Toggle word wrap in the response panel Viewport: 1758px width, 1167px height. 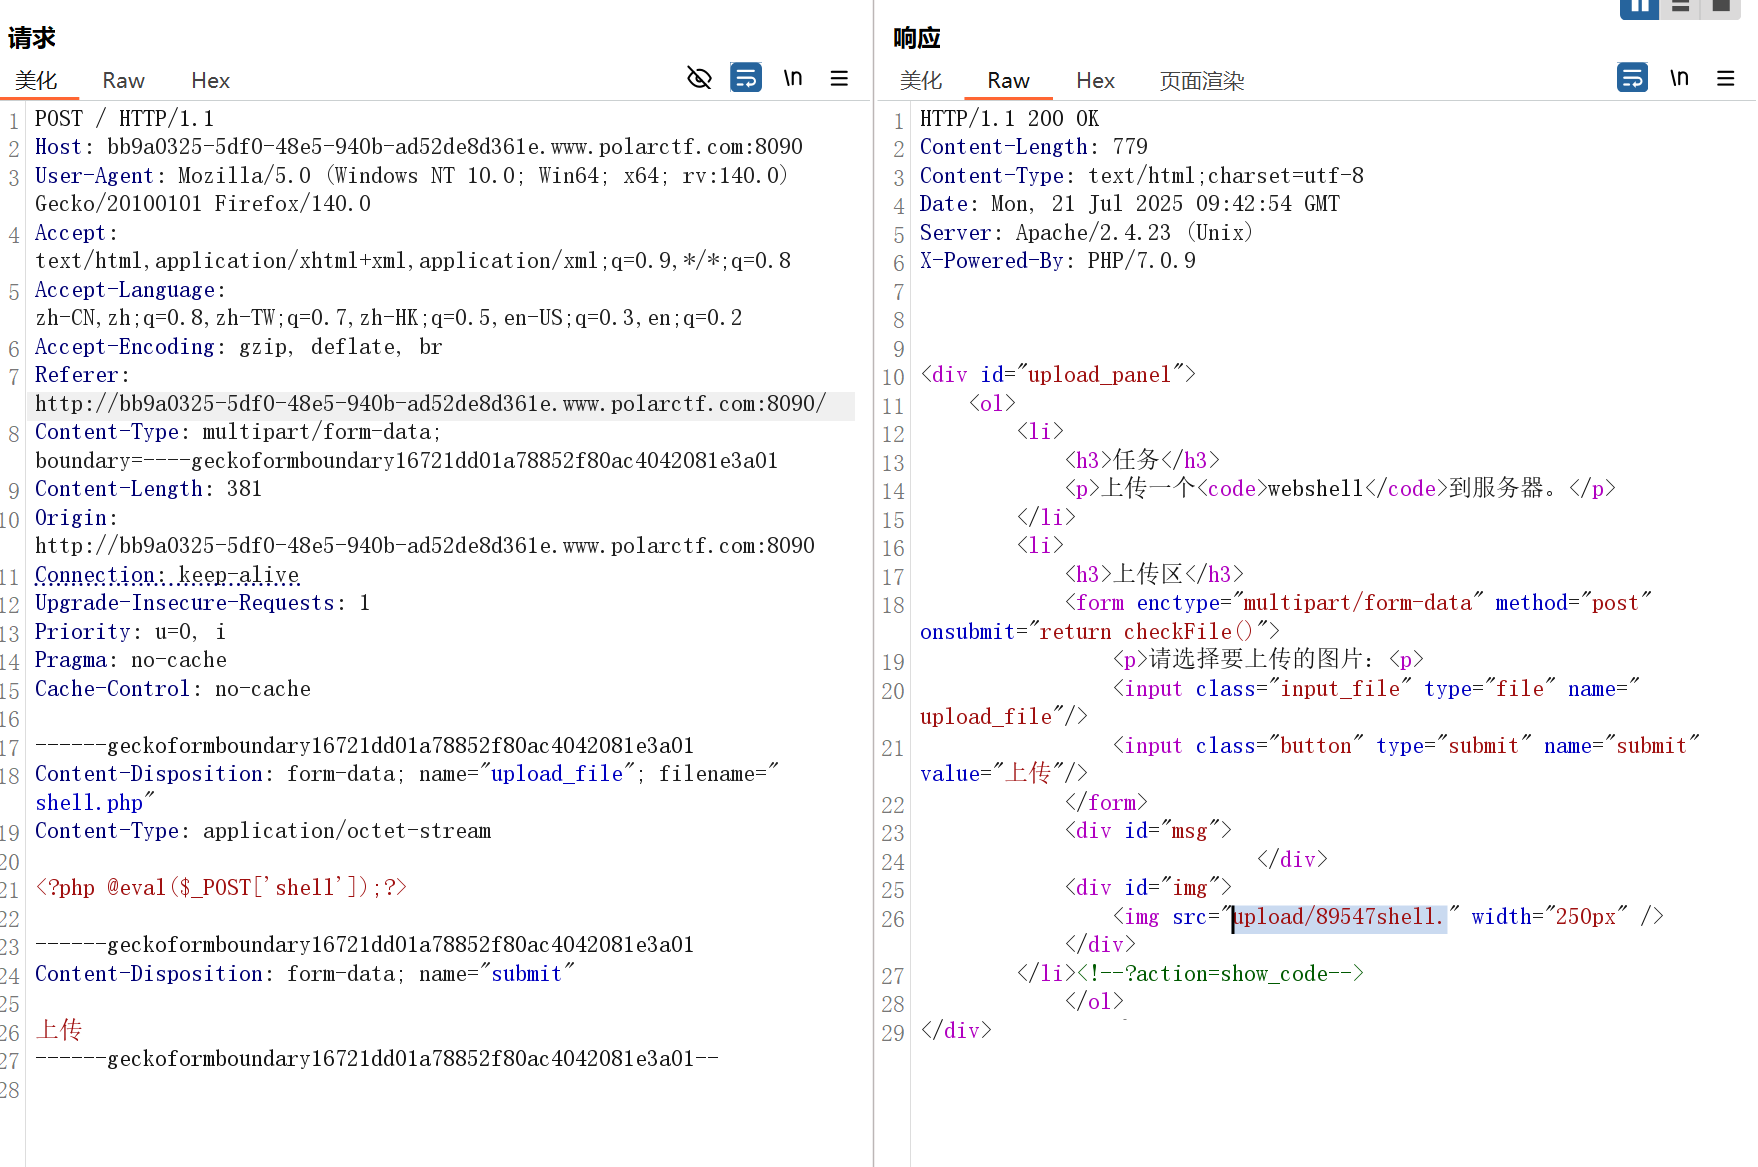pyautogui.click(x=1632, y=78)
